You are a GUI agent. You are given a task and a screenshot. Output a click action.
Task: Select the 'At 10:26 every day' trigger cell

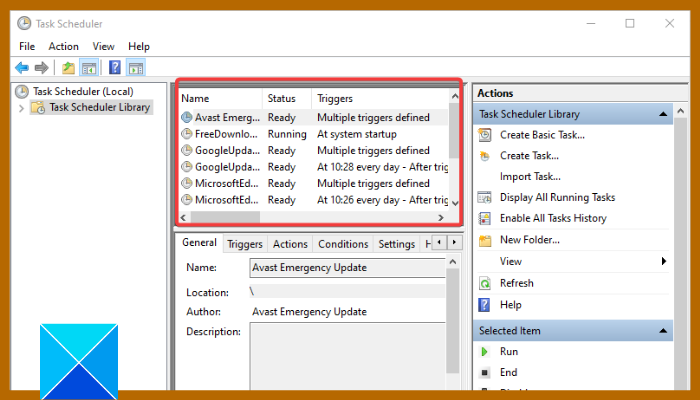click(x=382, y=200)
